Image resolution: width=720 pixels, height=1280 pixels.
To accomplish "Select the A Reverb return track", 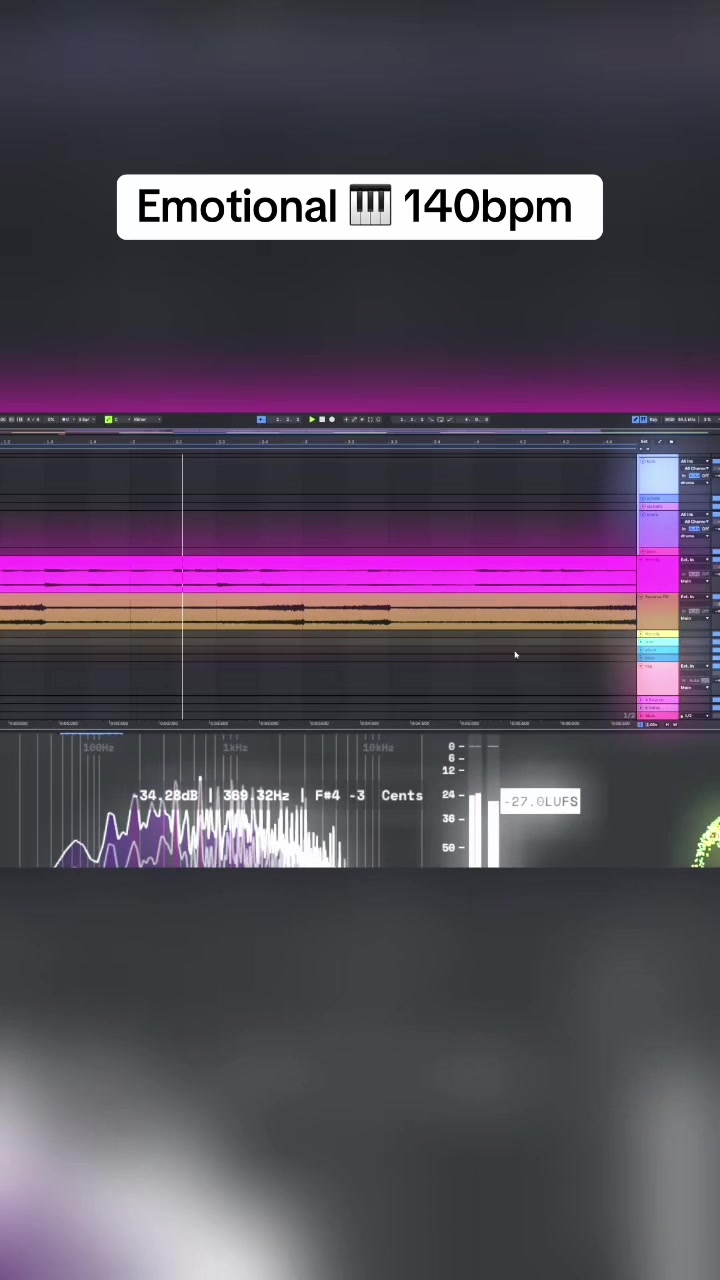I will pyautogui.click(x=658, y=700).
